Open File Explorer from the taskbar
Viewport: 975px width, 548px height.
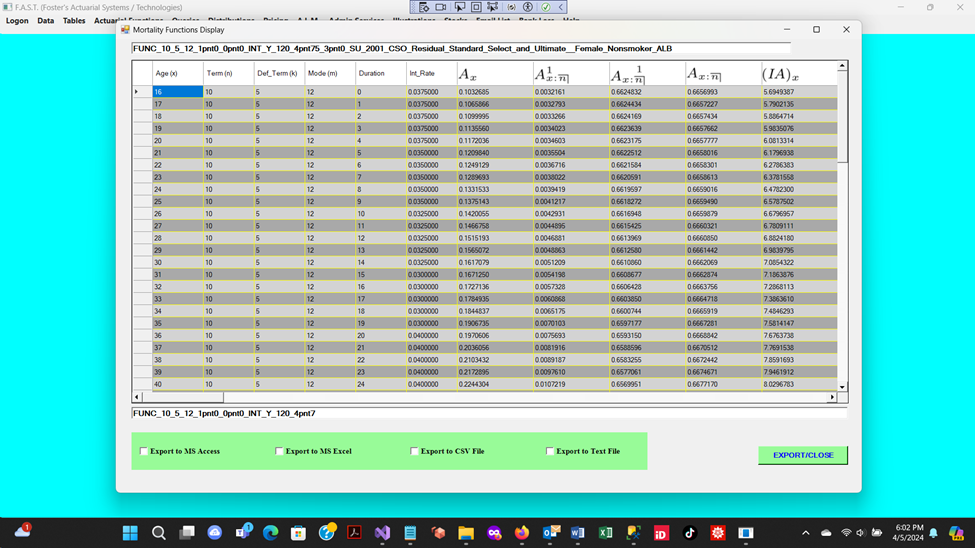tap(466, 533)
